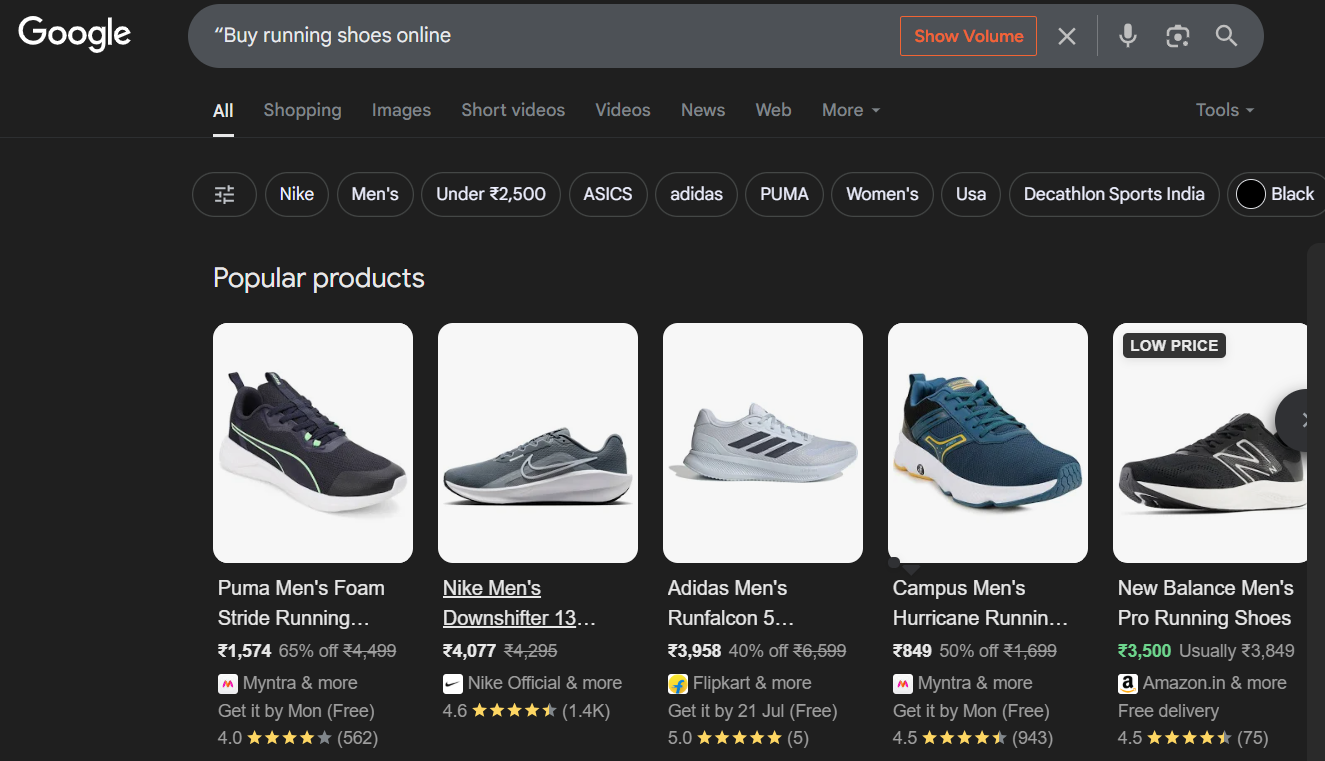Image resolution: width=1325 pixels, height=761 pixels.
Task: Open Google Lens image search icon
Action: tap(1178, 36)
